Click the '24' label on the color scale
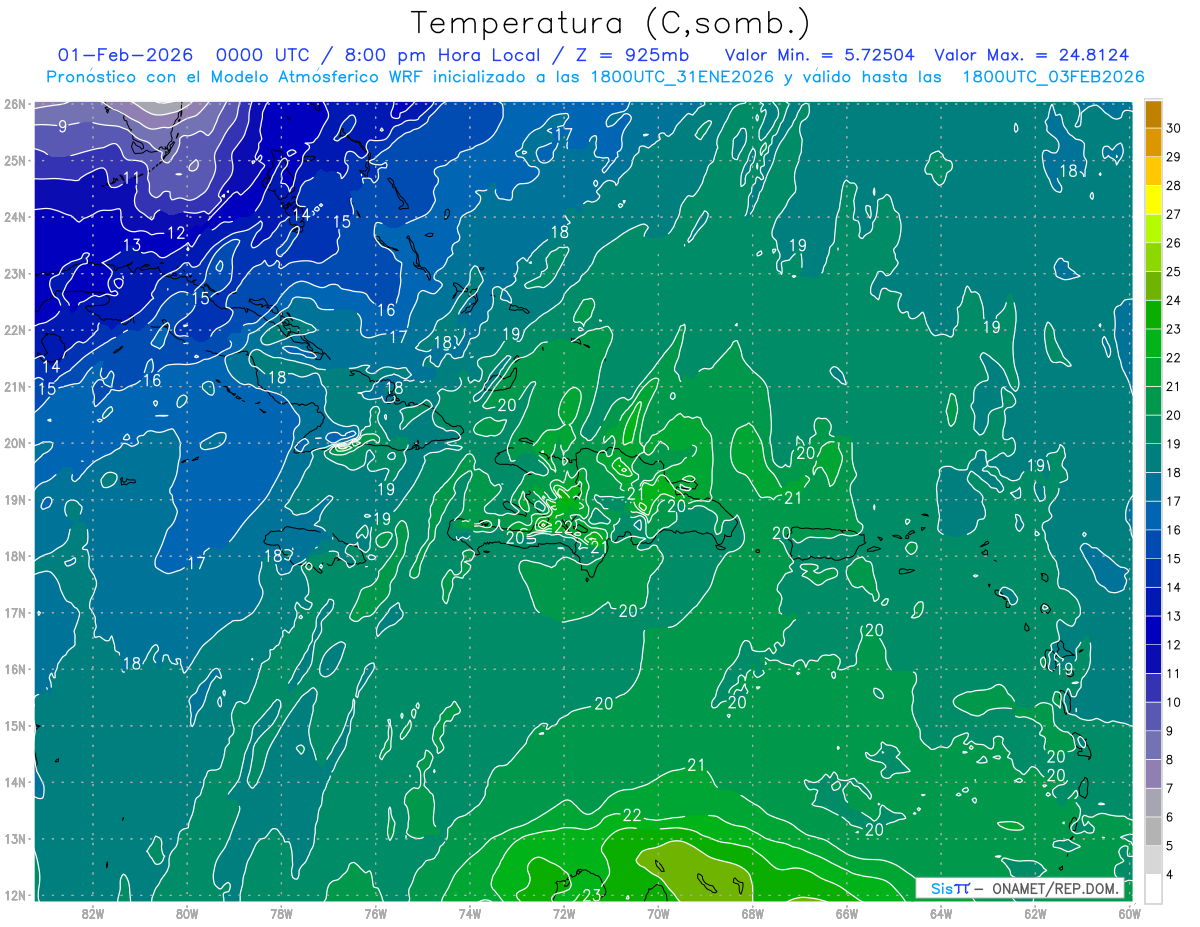Image resolution: width=1200 pixels, height=927 pixels. 1175,300
